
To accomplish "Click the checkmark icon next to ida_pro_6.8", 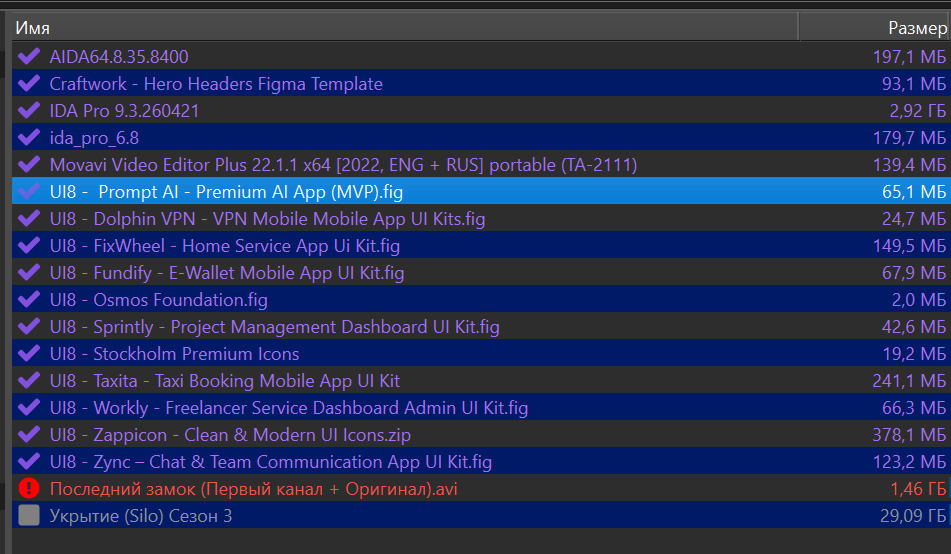I will point(29,137).
